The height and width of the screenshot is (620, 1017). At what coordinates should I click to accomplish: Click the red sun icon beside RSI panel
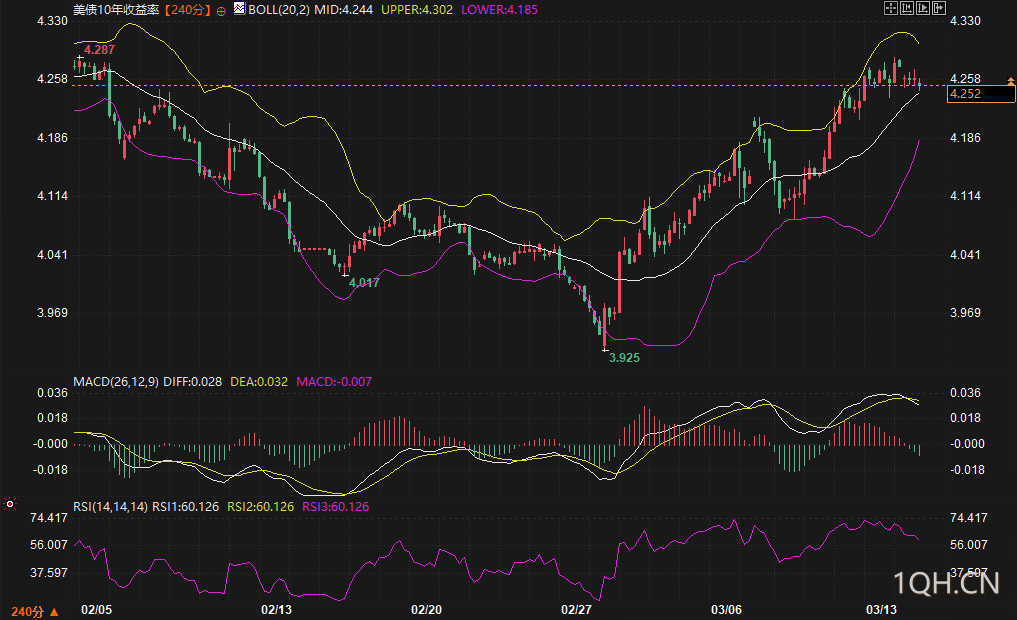pos(10,505)
